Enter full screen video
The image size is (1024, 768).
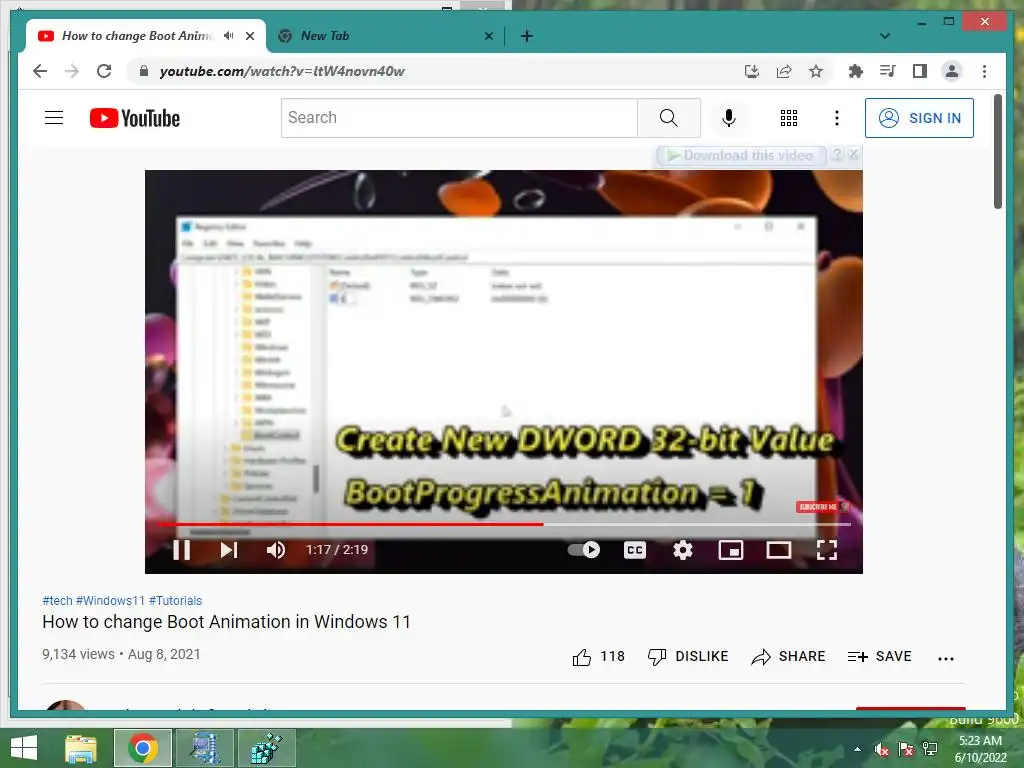[827, 550]
